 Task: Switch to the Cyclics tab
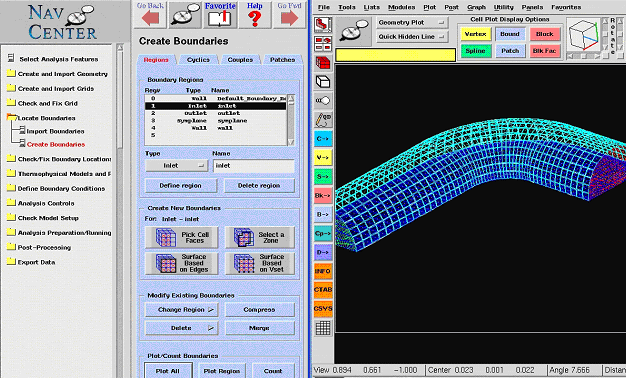pyautogui.click(x=198, y=60)
